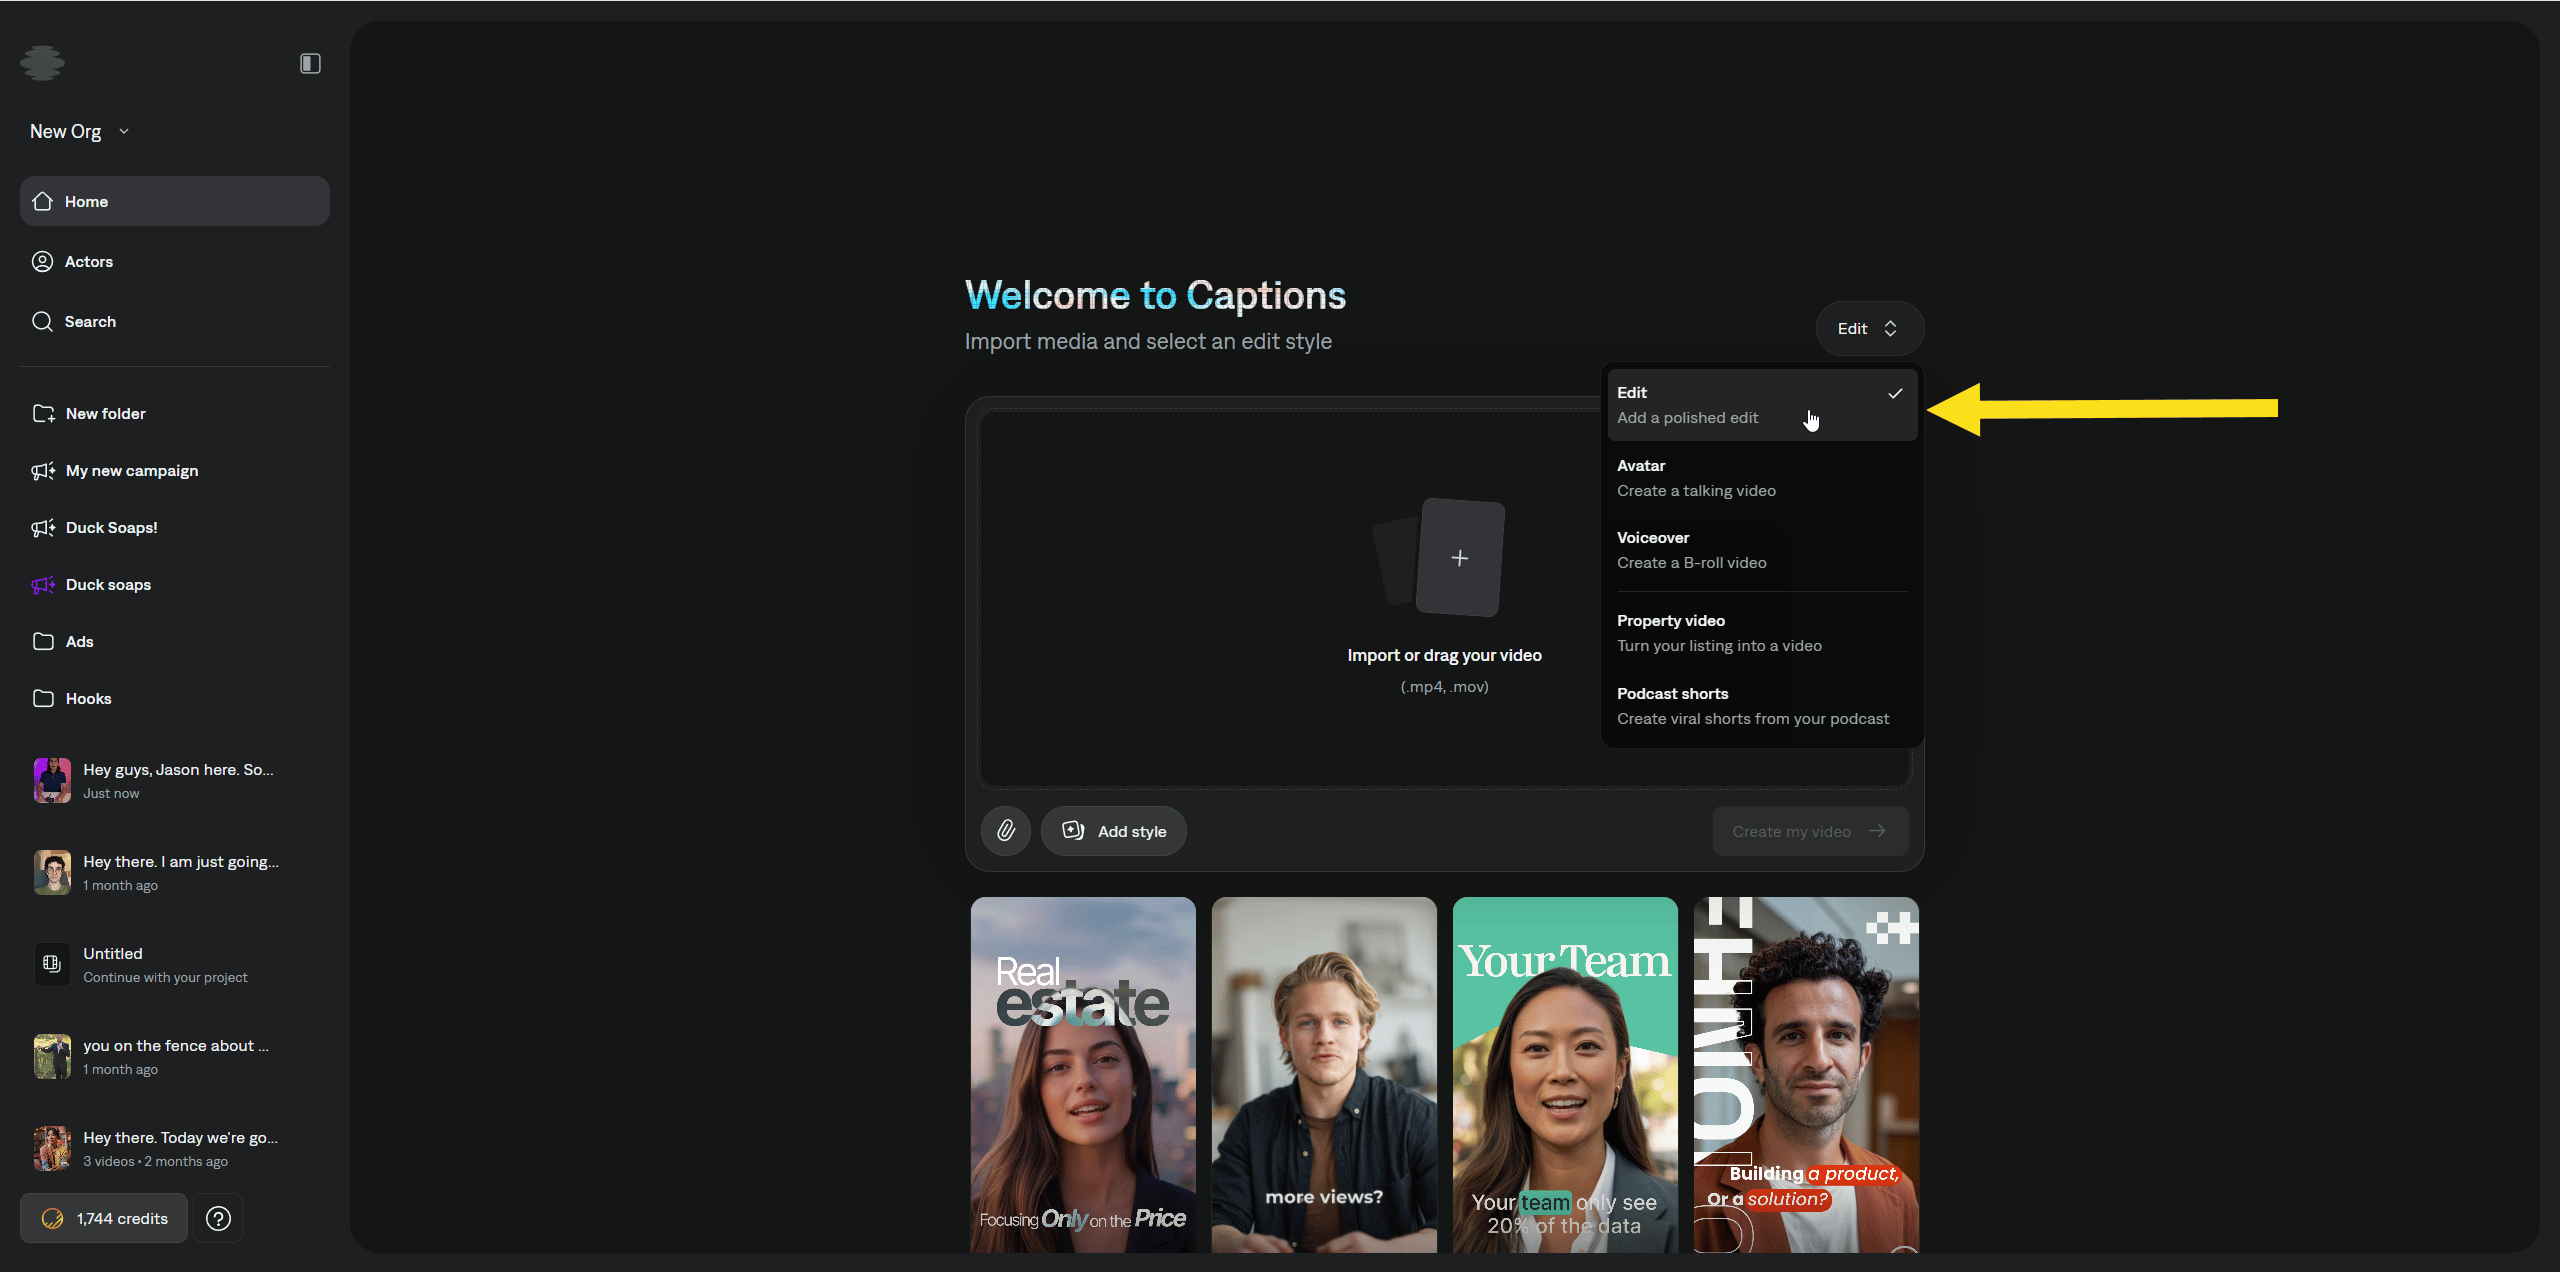The image size is (2560, 1272).
Task: Click the 1,744 credits button
Action: coord(104,1218)
